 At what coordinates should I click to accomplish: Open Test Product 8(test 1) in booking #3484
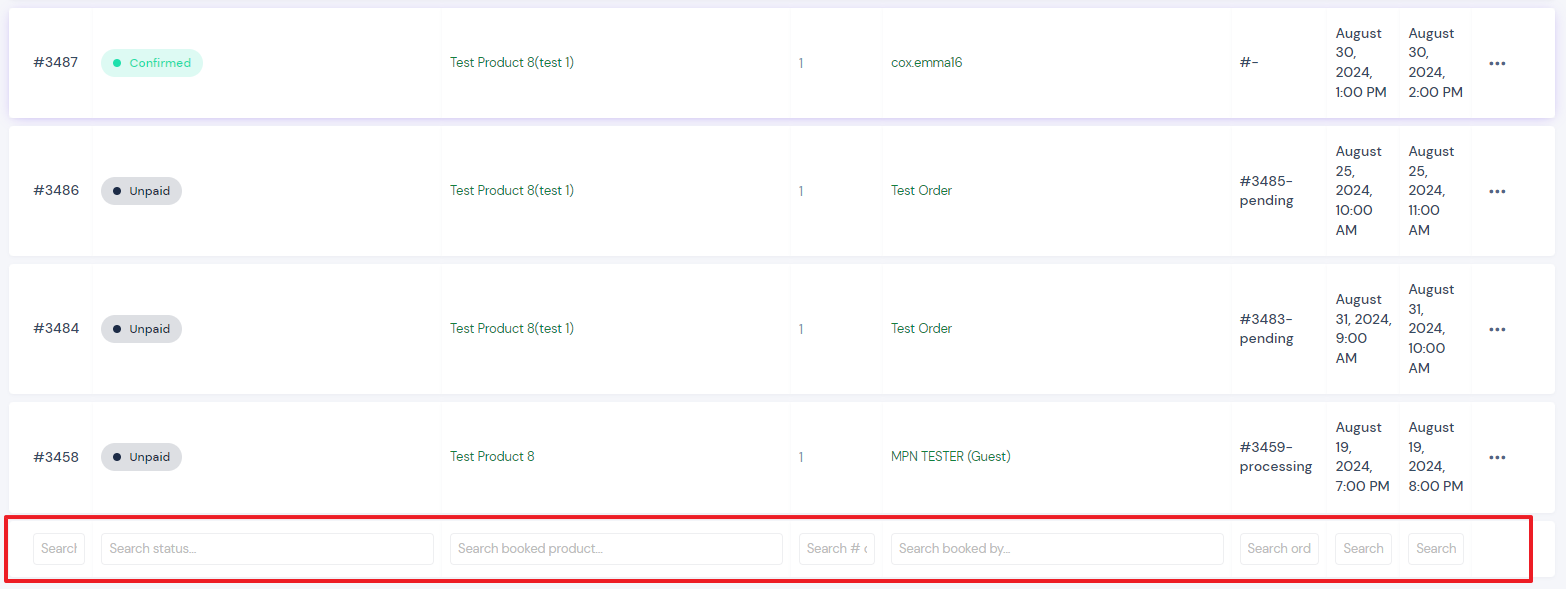tap(512, 329)
